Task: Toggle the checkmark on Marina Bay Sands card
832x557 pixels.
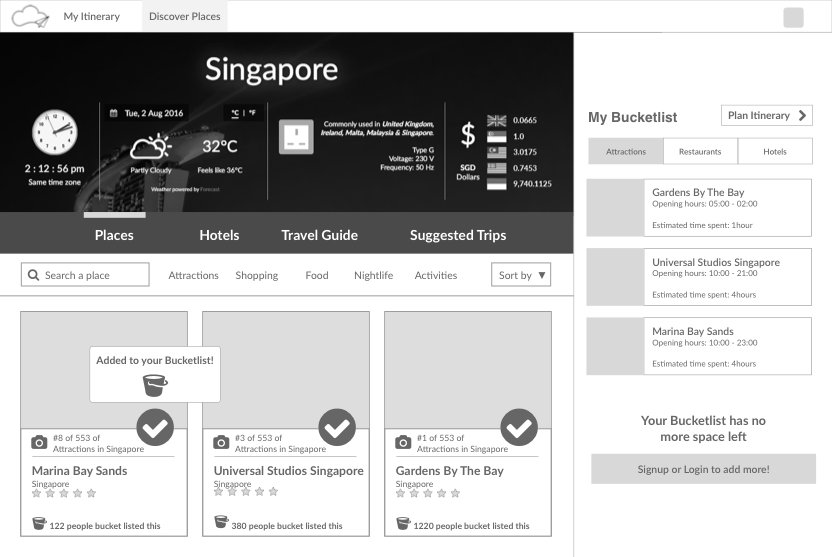Action: coord(155,427)
